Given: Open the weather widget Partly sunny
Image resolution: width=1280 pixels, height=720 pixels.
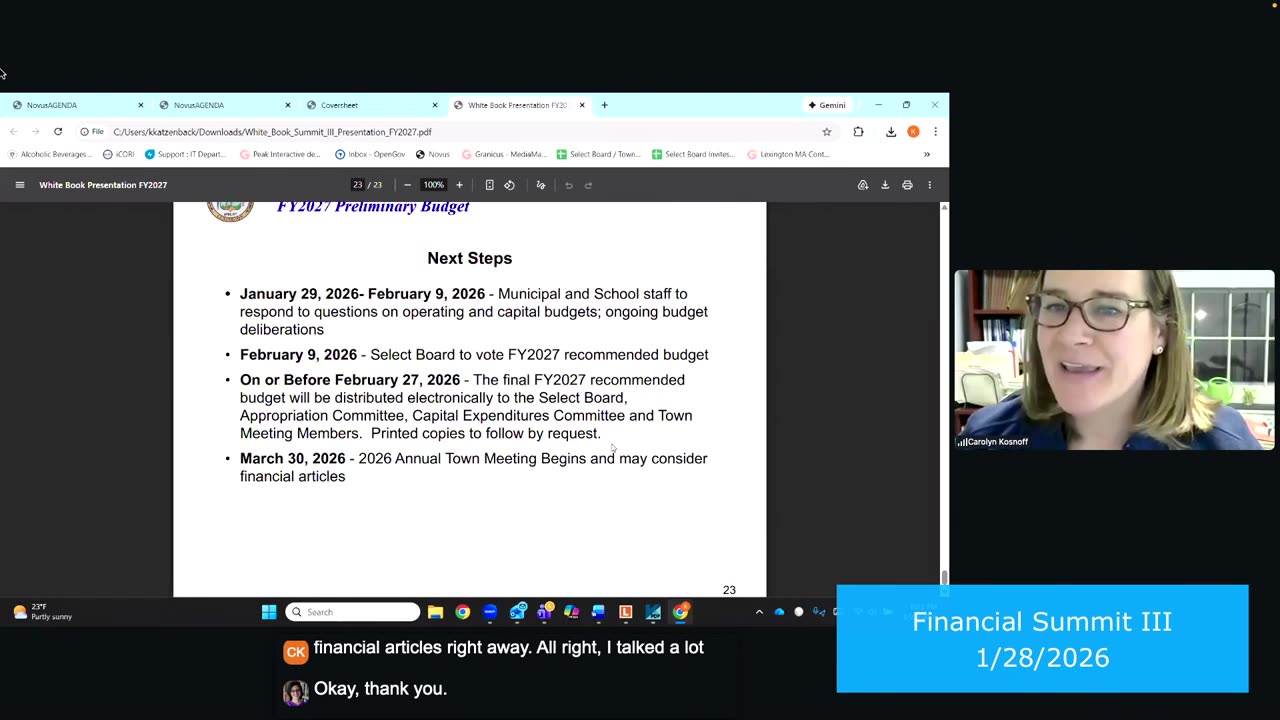Looking at the screenshot, I should tap(42, 612).
